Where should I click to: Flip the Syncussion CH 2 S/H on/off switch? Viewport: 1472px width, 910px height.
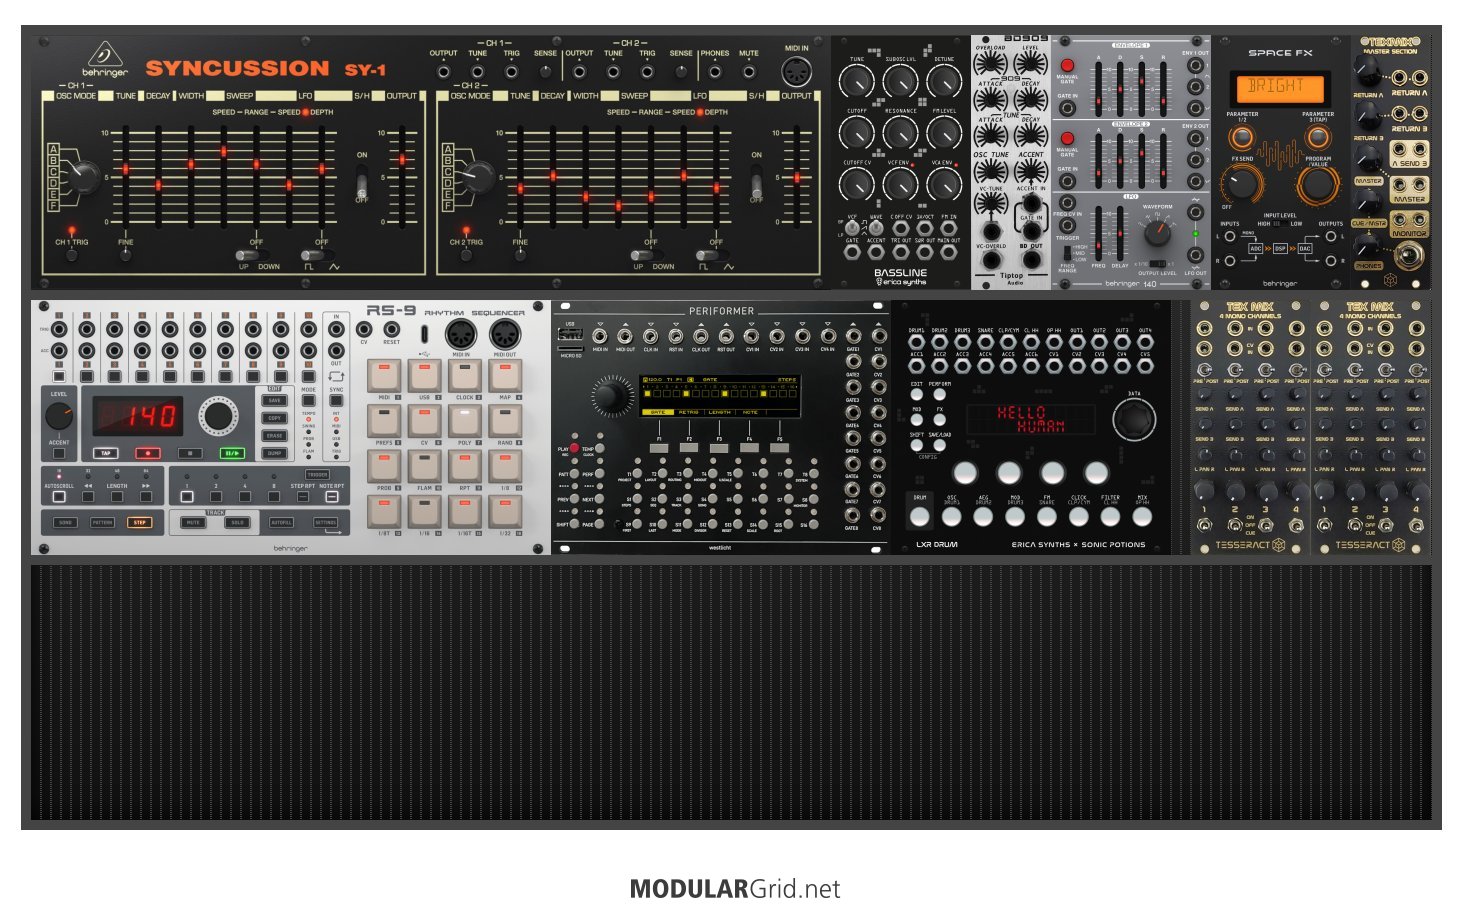click(x=757, y=183)
